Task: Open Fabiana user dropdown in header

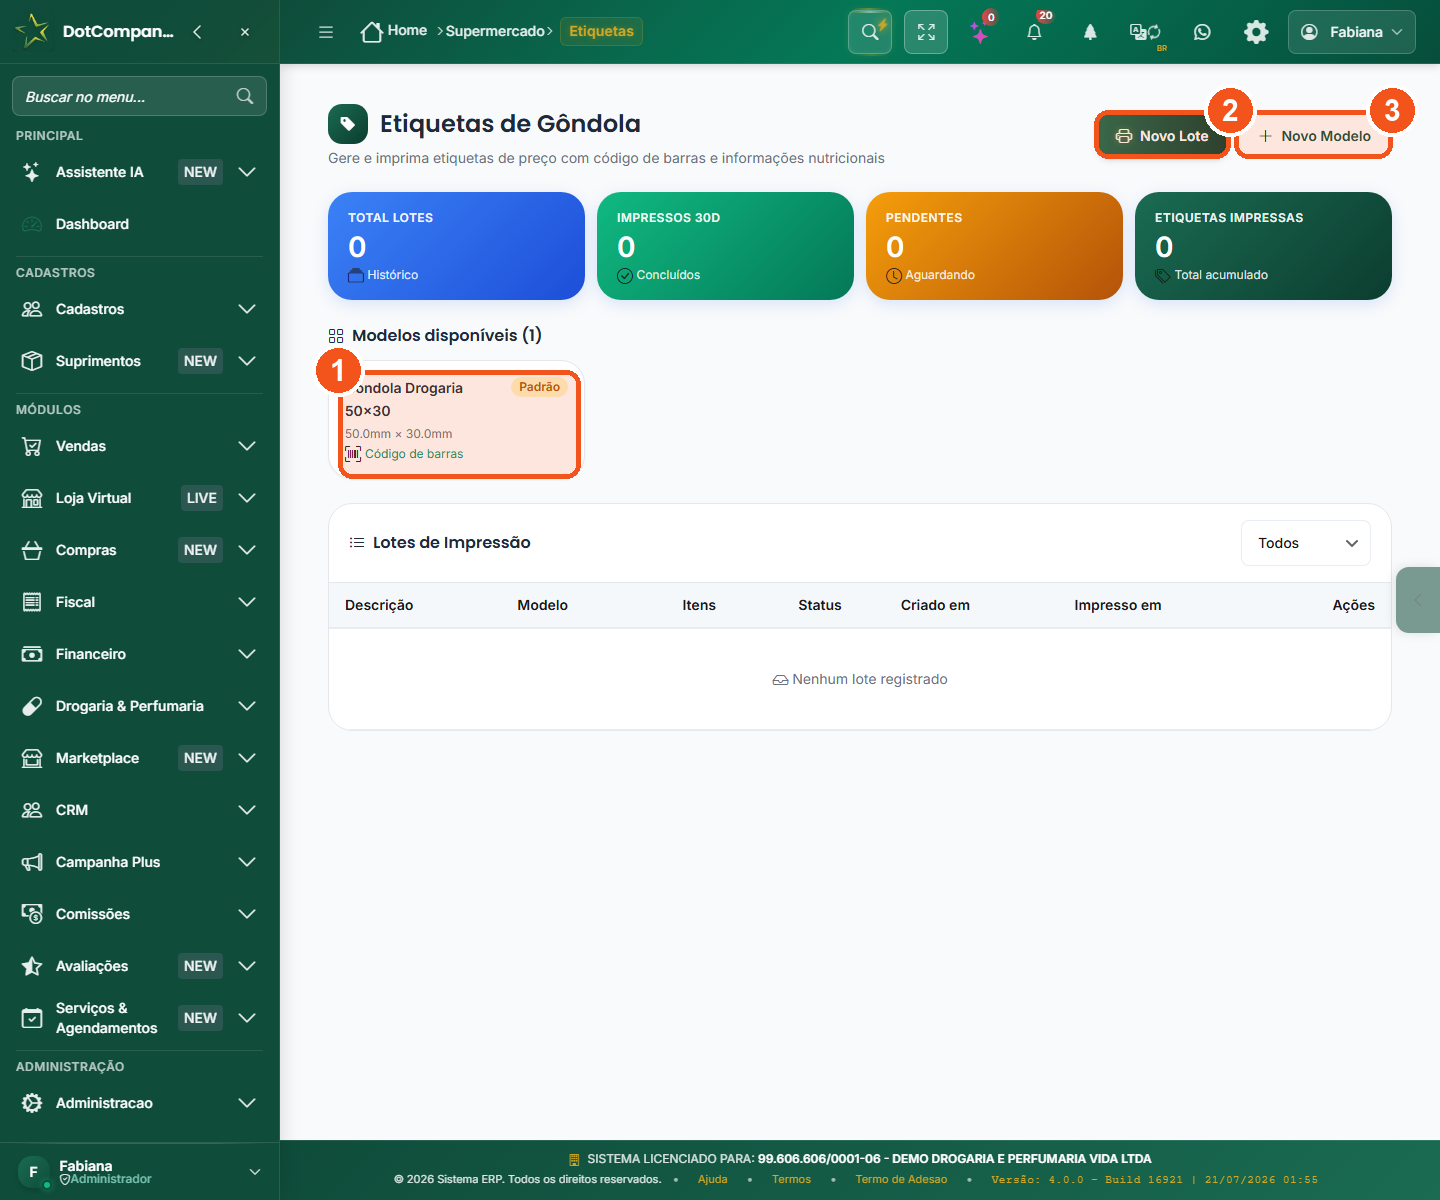Action: tap(1352, 32)
